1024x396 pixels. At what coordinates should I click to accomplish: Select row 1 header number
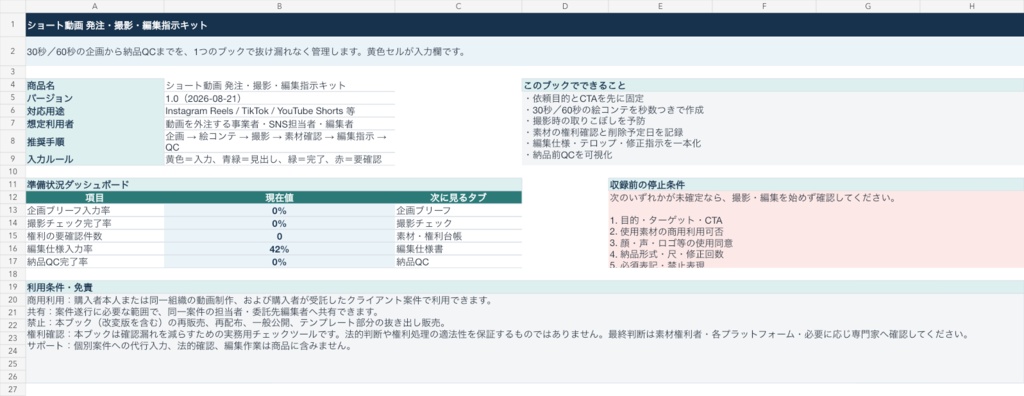tap(13, 25)
